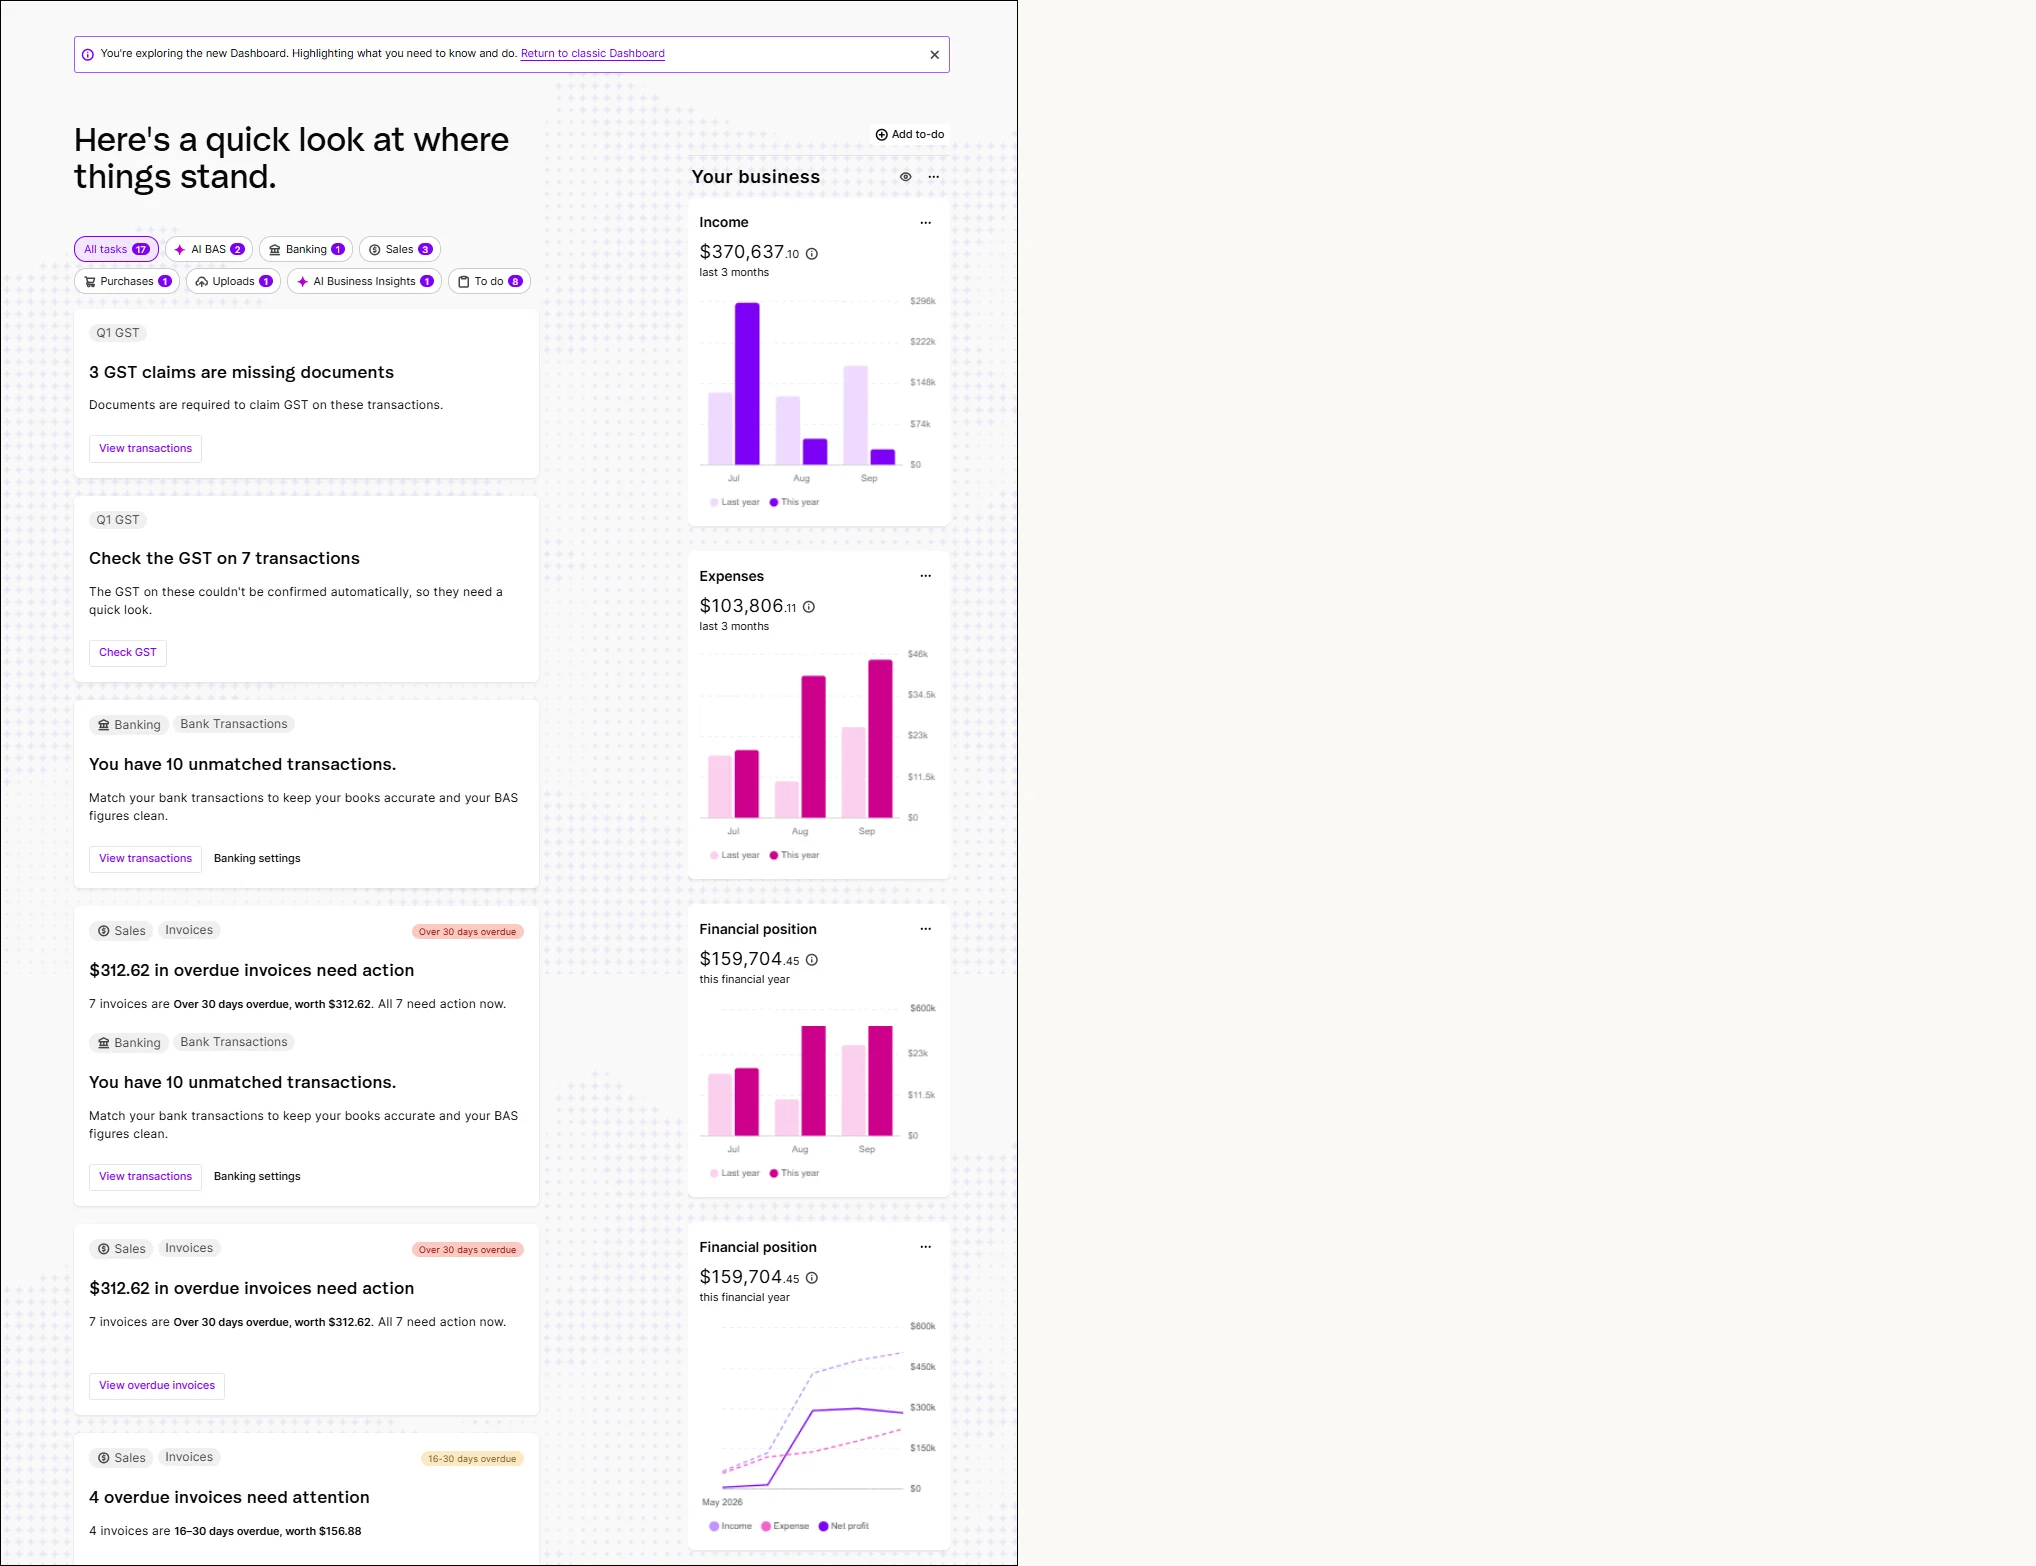Open the line-chart Financial position card menu
This screenshot has width=2036, height=1566.
point(926,1247)
